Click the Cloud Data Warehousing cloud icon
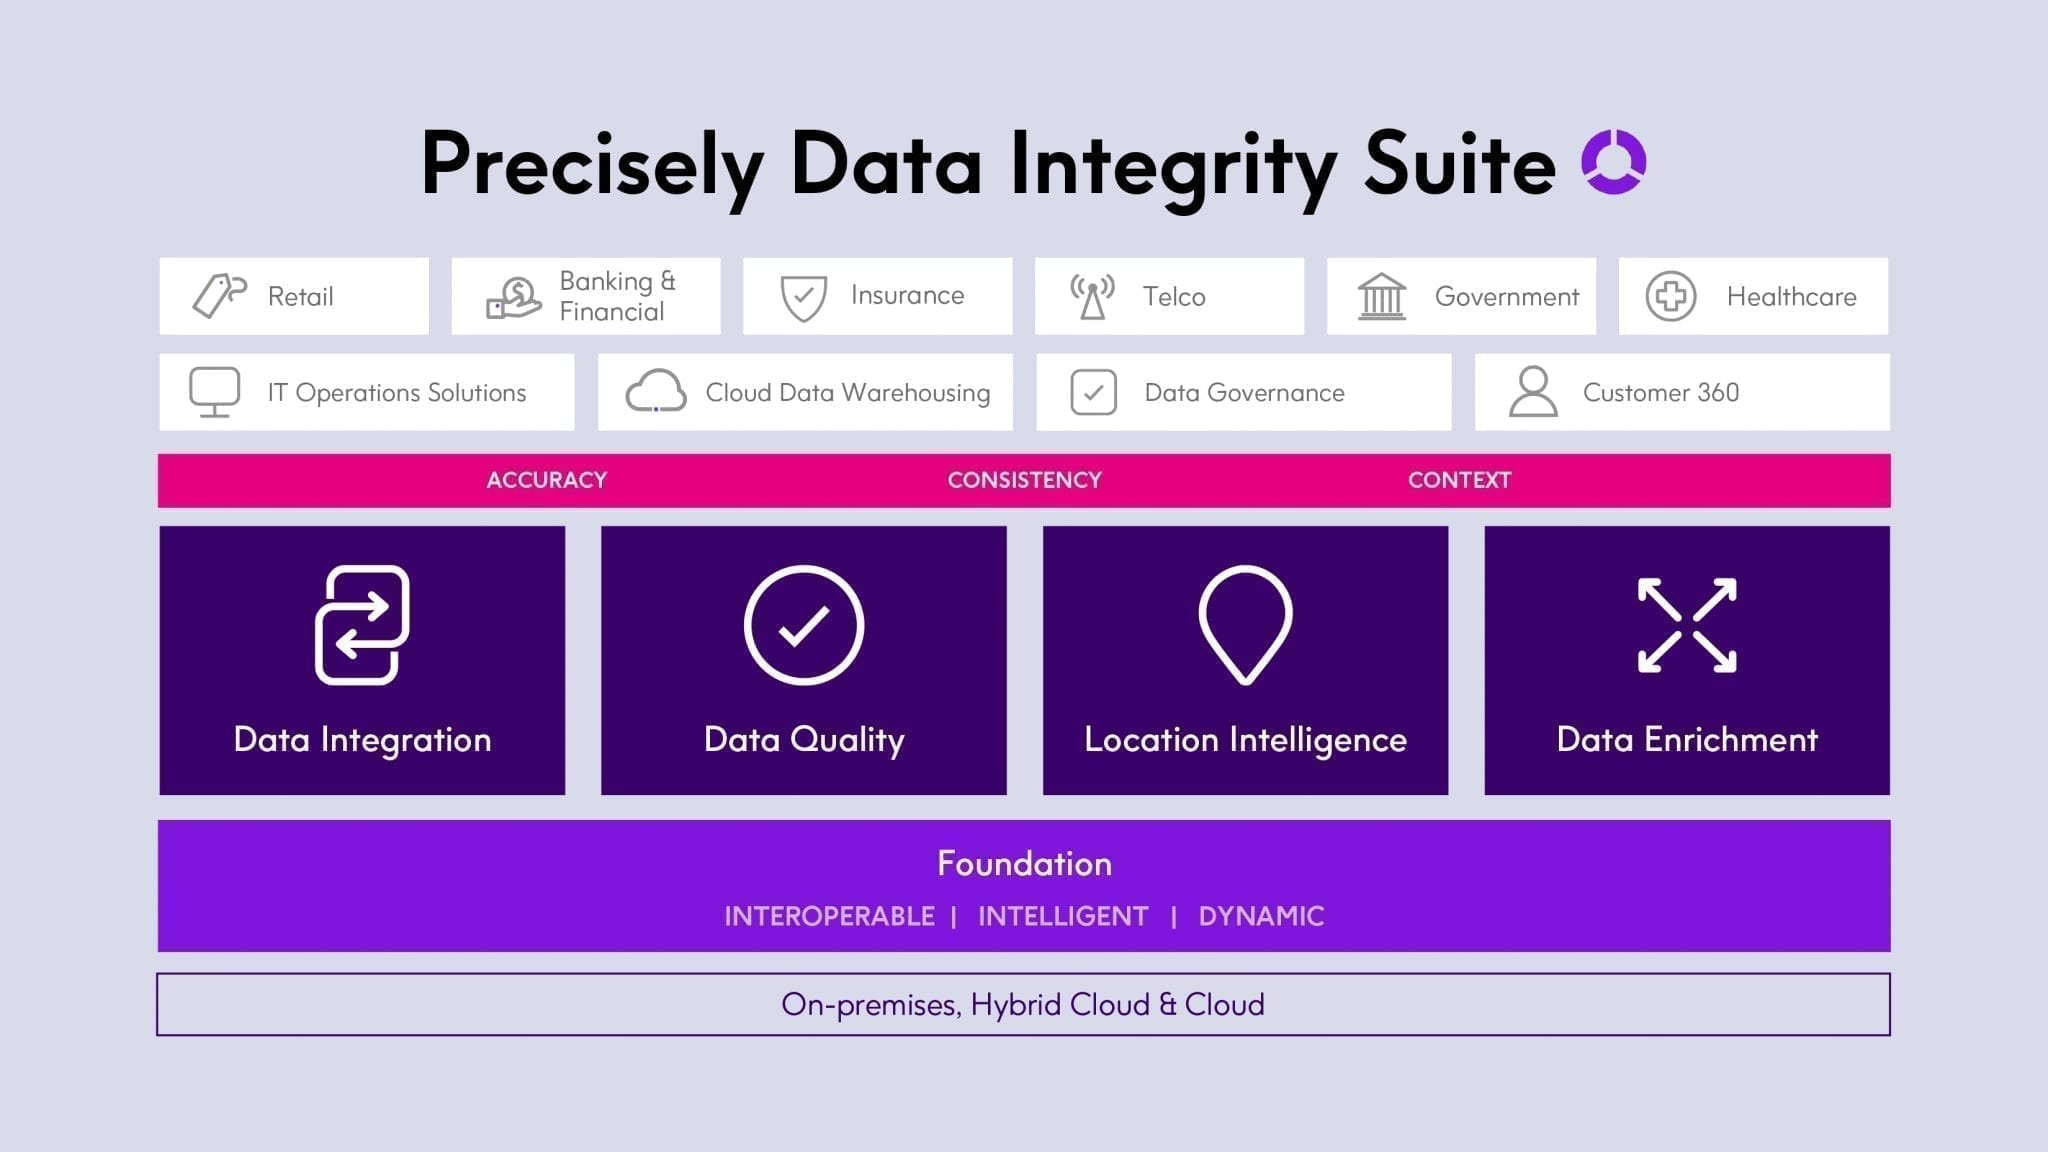Viewport: 2048px width, 1152px height. (x=654, y=394)
